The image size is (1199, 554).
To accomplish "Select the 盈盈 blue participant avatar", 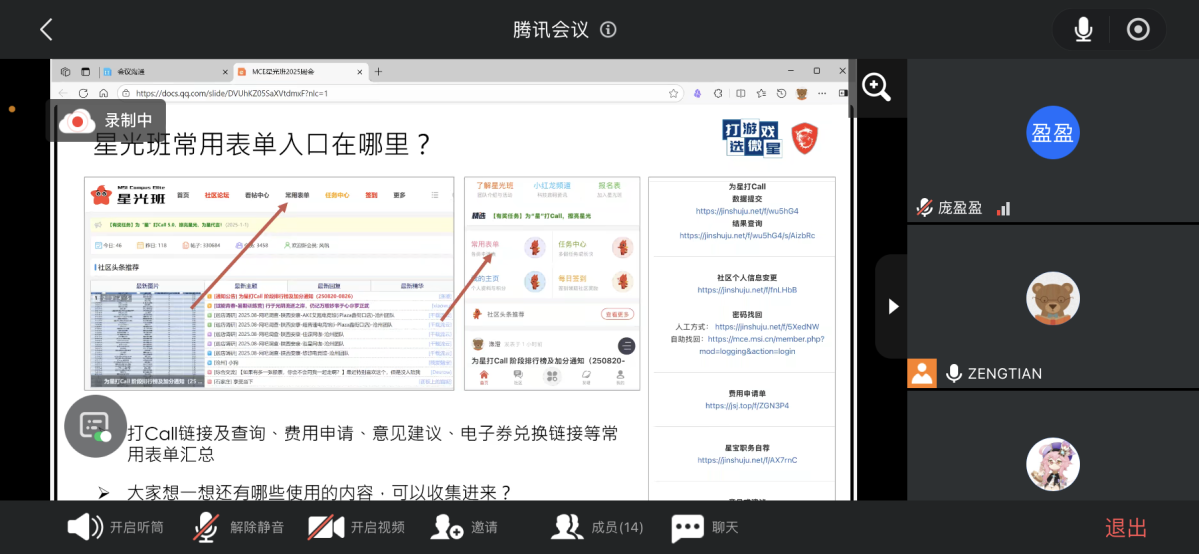I will tap(1053, 133).
